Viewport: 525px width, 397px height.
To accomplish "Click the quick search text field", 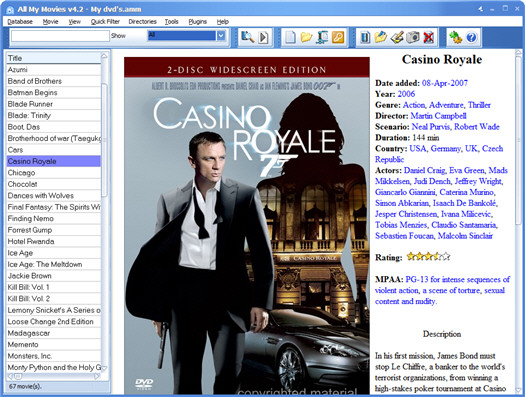I will tap(60, 36).
